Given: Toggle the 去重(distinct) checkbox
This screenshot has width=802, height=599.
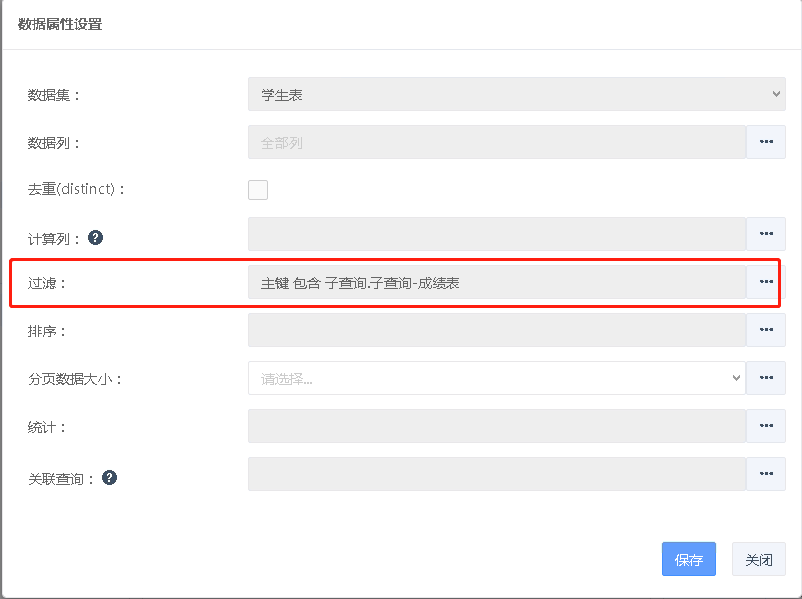Looking at the screenshot, I should [258, 190].
